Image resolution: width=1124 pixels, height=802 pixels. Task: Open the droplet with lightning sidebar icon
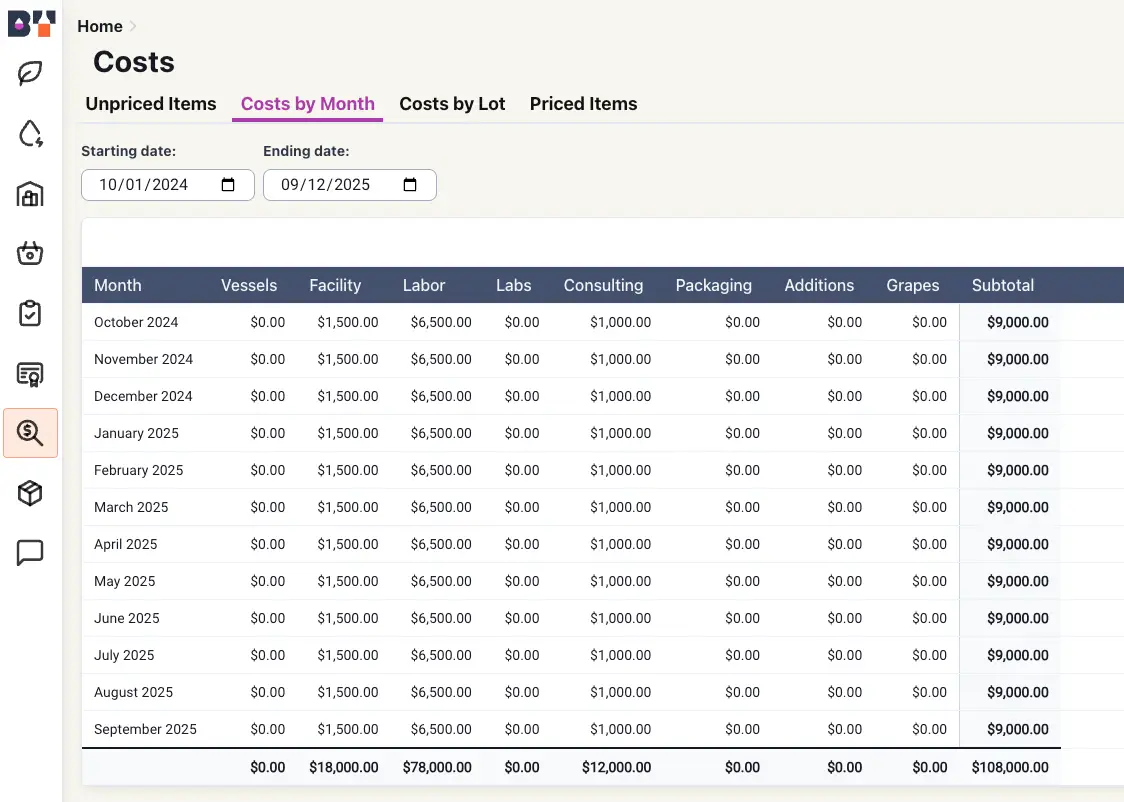tap(31, 134)
